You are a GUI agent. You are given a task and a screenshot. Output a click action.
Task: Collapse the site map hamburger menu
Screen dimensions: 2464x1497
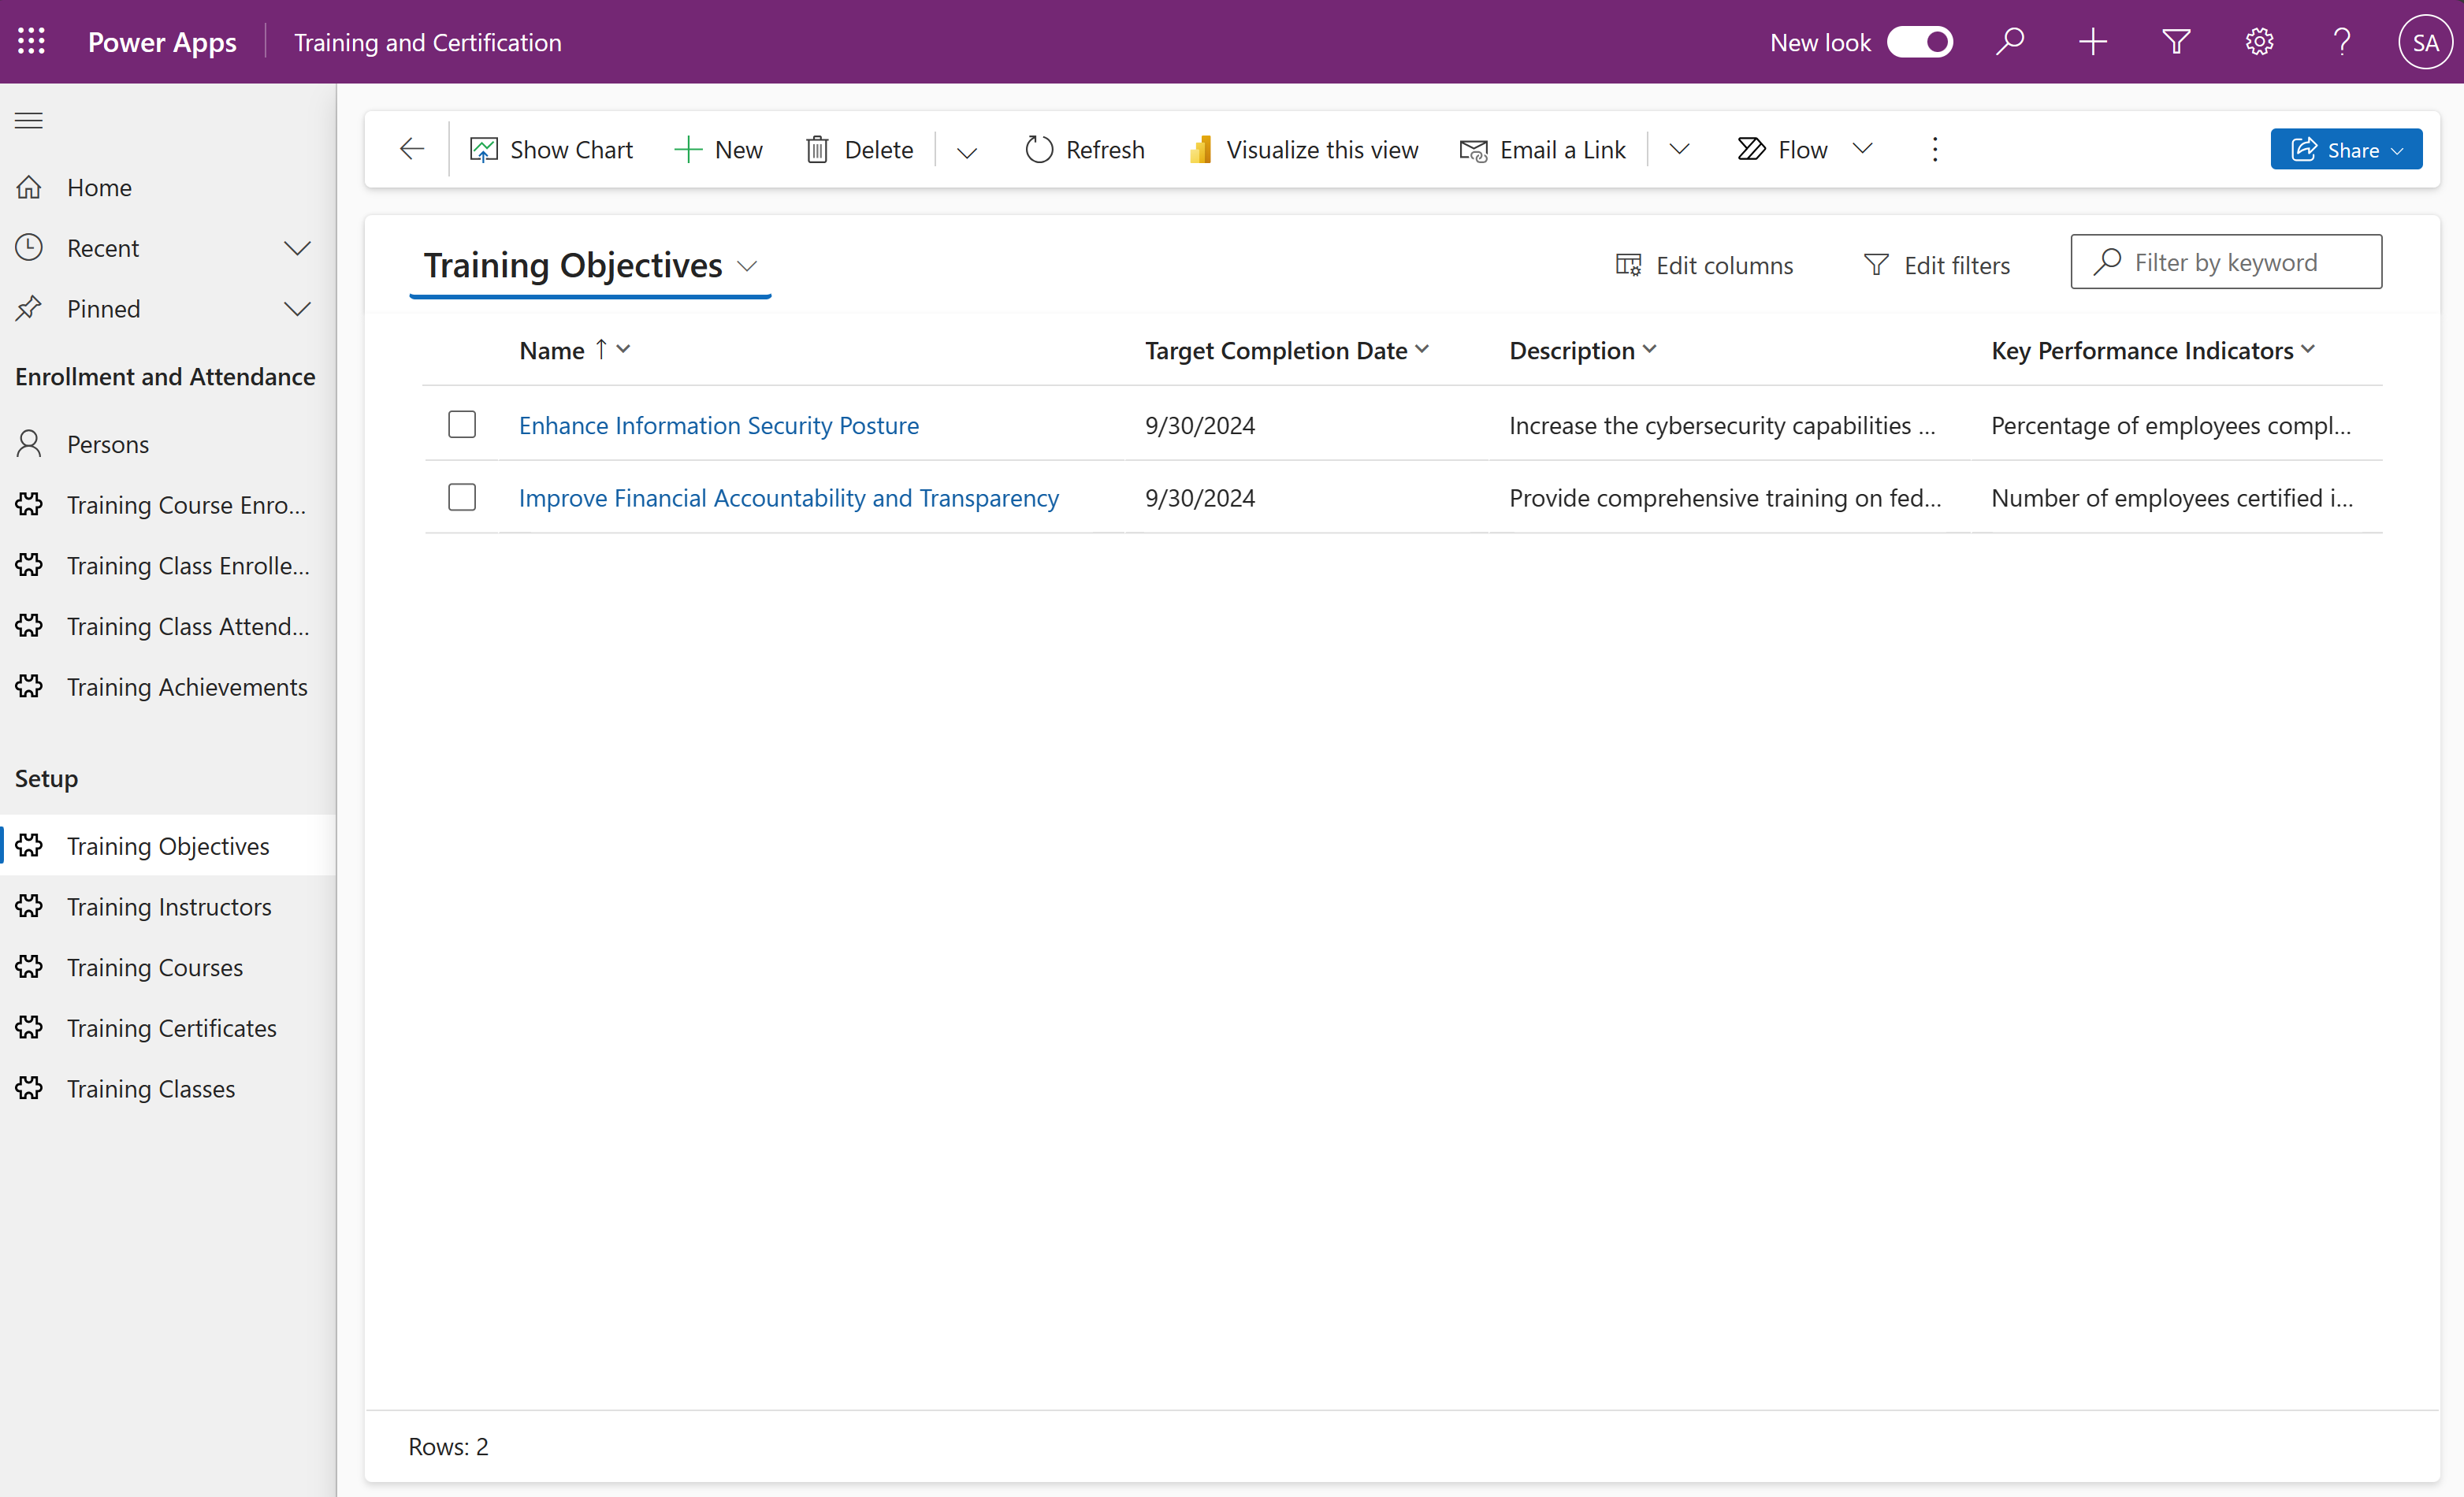pos(29,121)
